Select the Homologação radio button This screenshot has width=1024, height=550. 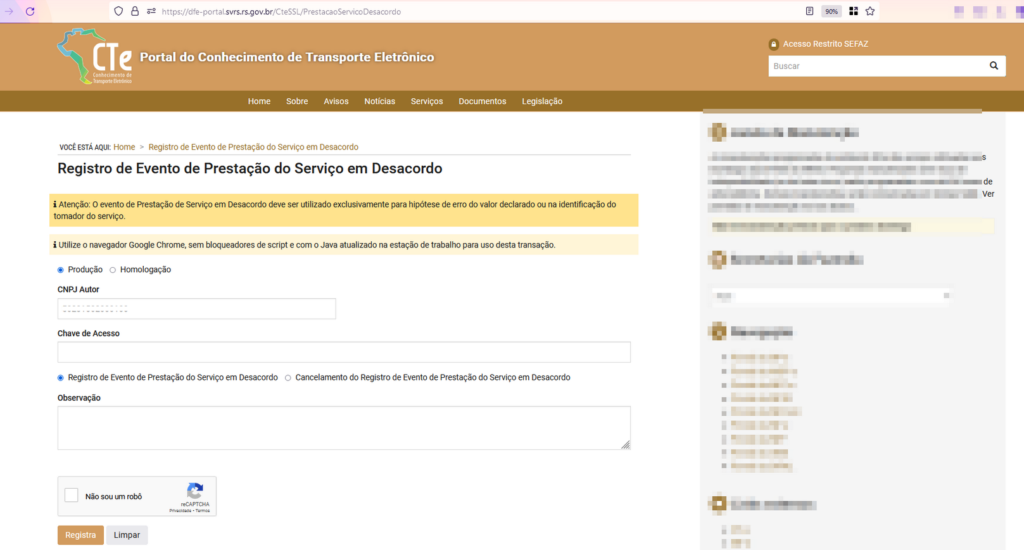tap(112, 269)
